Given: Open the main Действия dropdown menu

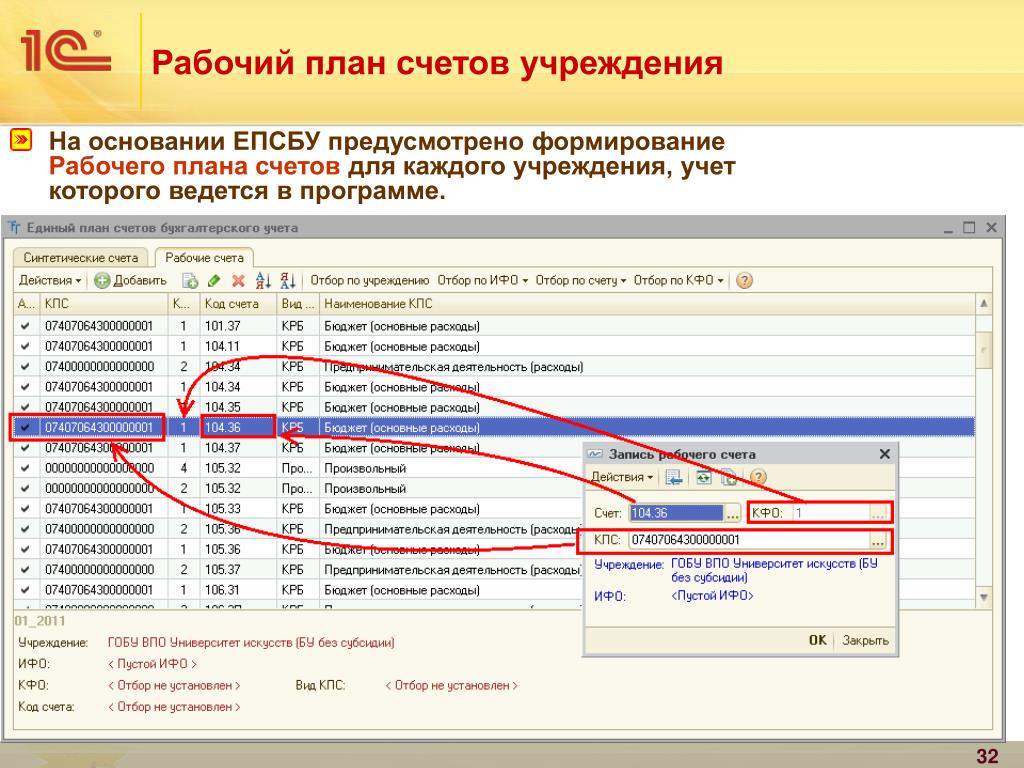Looking at the screenshot, I should (50, 281).
